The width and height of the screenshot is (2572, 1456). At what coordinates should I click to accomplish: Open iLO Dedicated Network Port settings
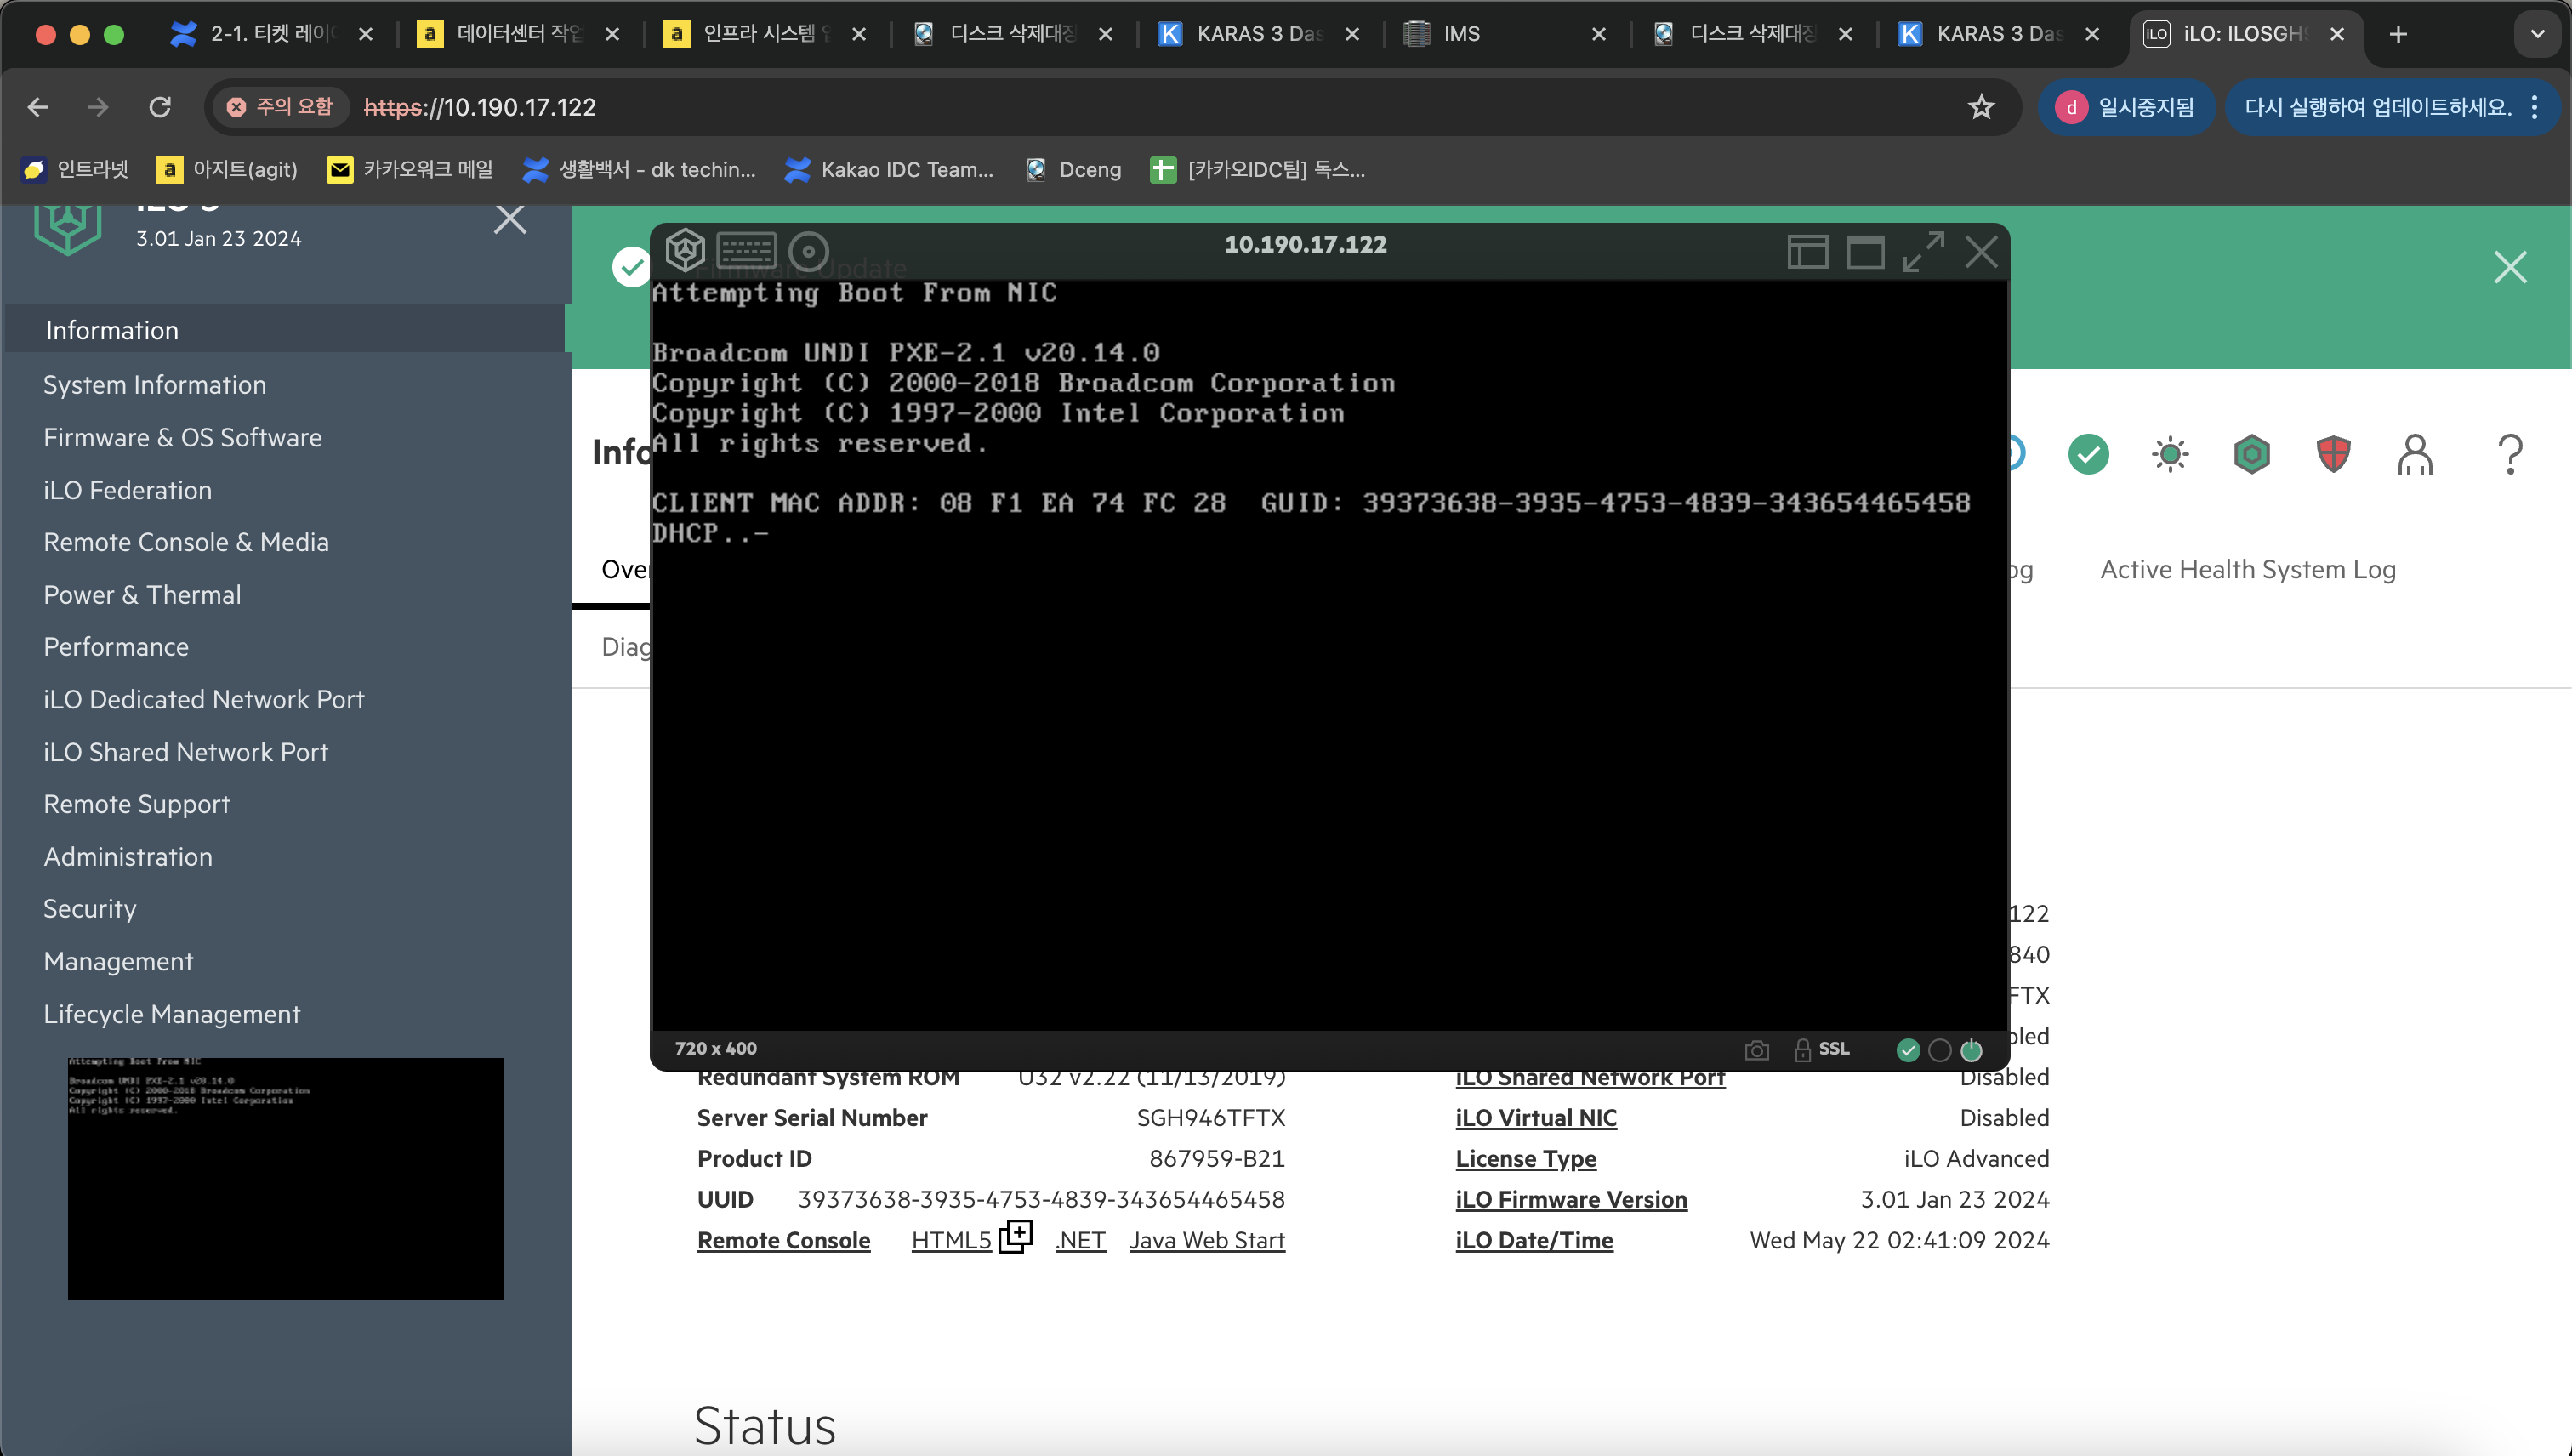tap(203, 699)
